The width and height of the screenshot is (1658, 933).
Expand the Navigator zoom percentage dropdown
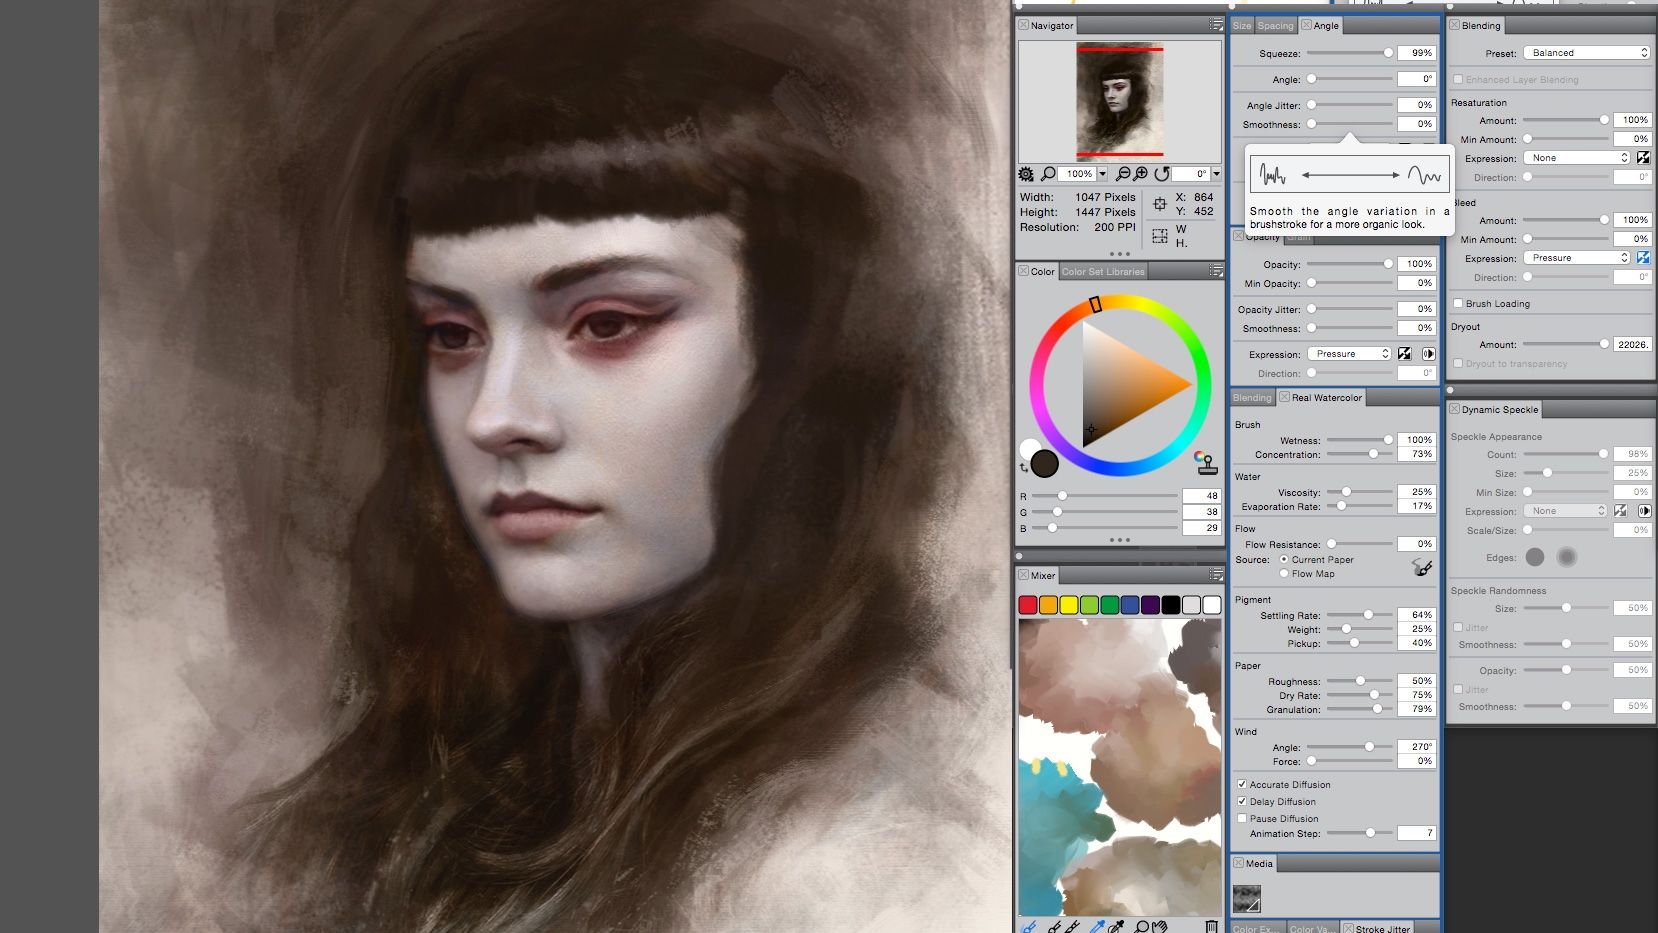click(1103, 174)
